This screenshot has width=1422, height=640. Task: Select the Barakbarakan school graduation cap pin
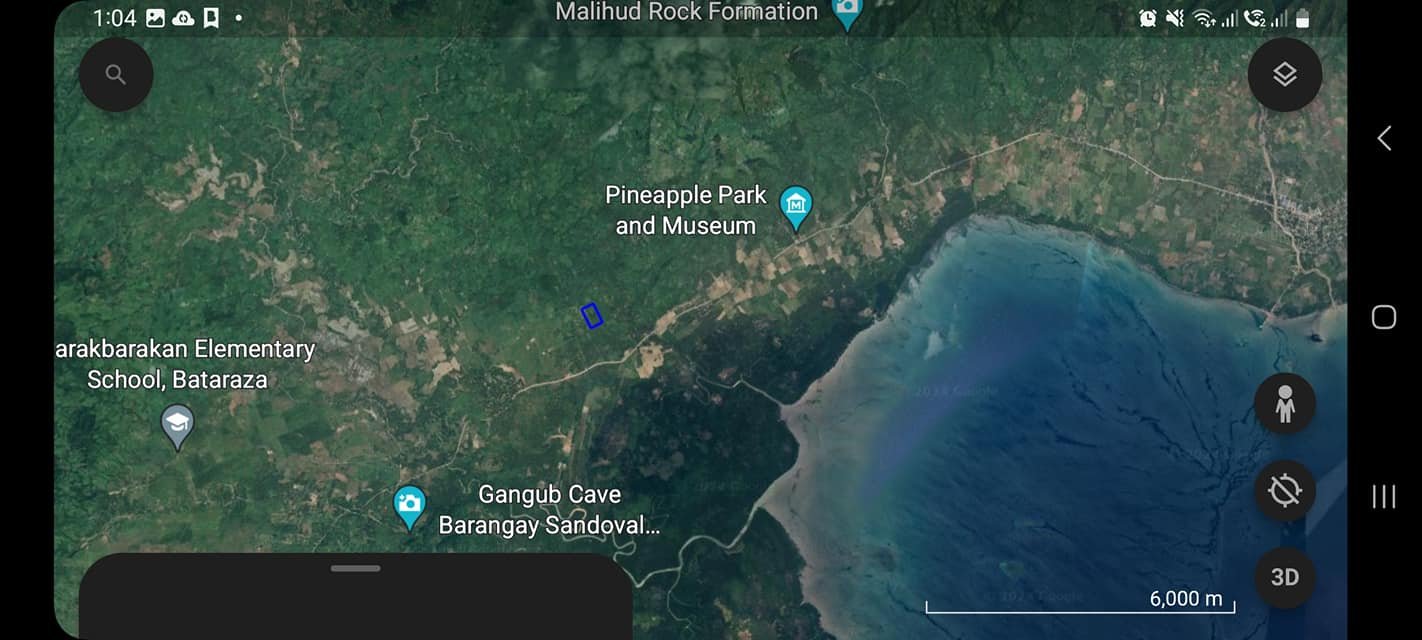click(x=177, y=425)
